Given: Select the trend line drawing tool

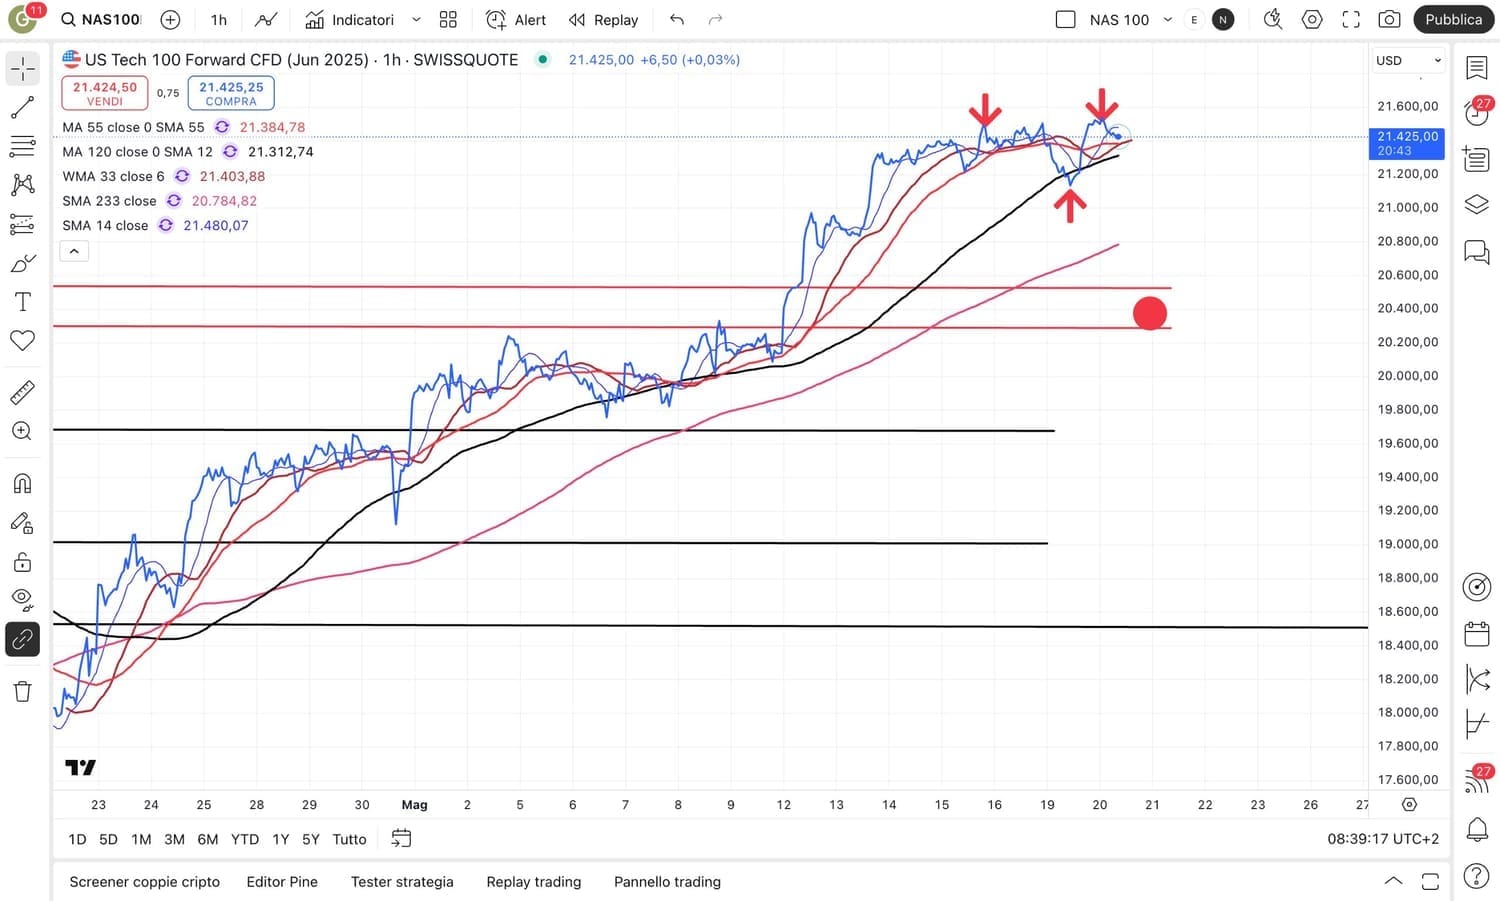Looking at the screenshot, I should pos(22,108).
